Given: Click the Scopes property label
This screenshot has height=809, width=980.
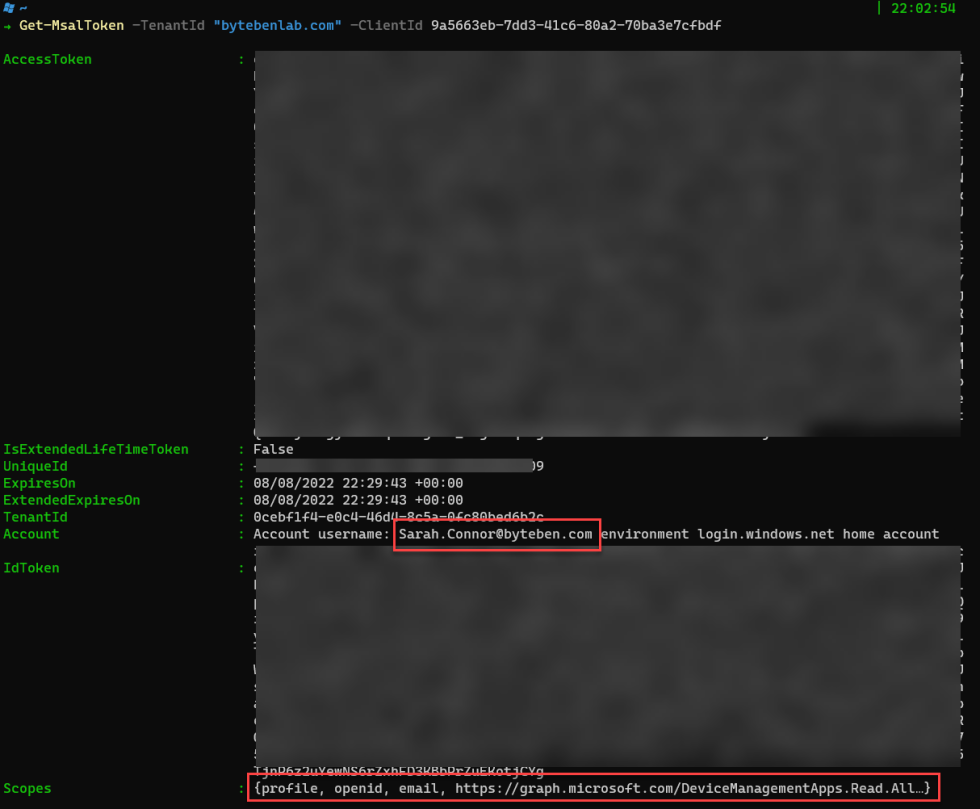Looking at the screenshot, I should [28, 788].
